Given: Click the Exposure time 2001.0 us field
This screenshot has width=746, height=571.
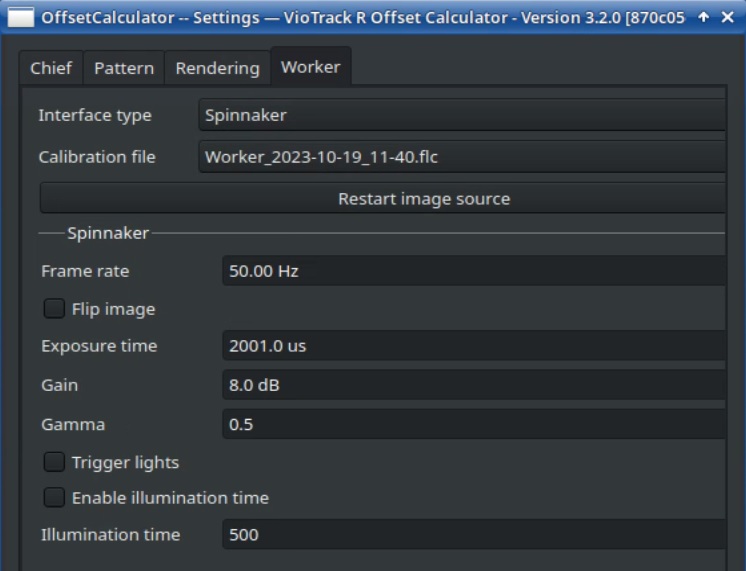Looking at the screenshot, I should click(472, 346).
